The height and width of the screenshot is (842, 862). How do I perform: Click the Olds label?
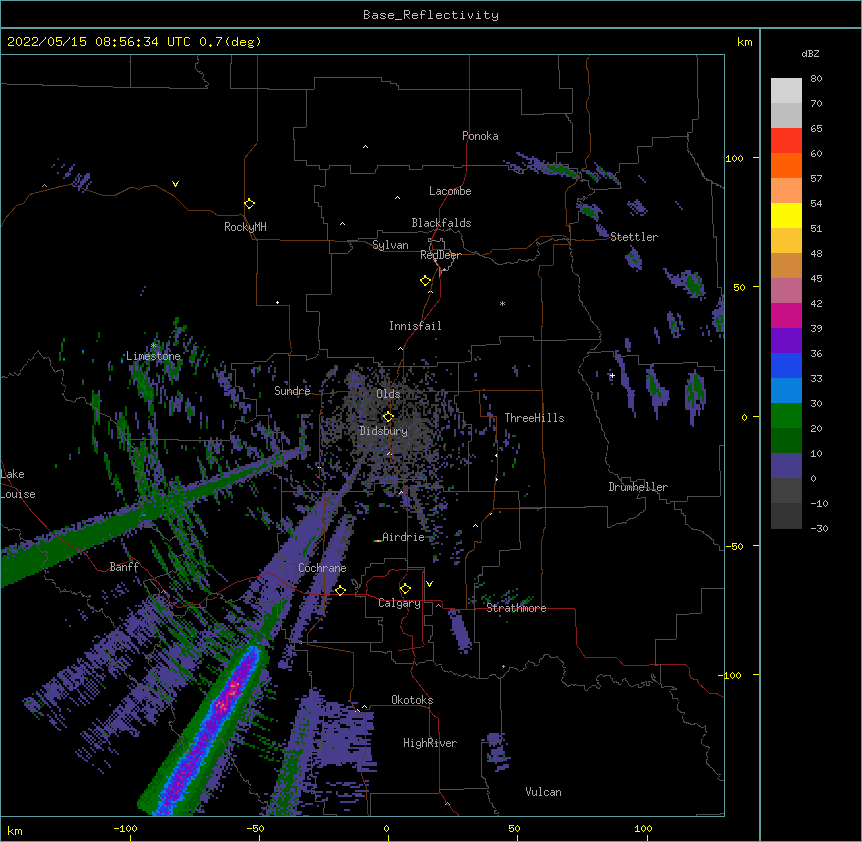(x=388, y=394)
